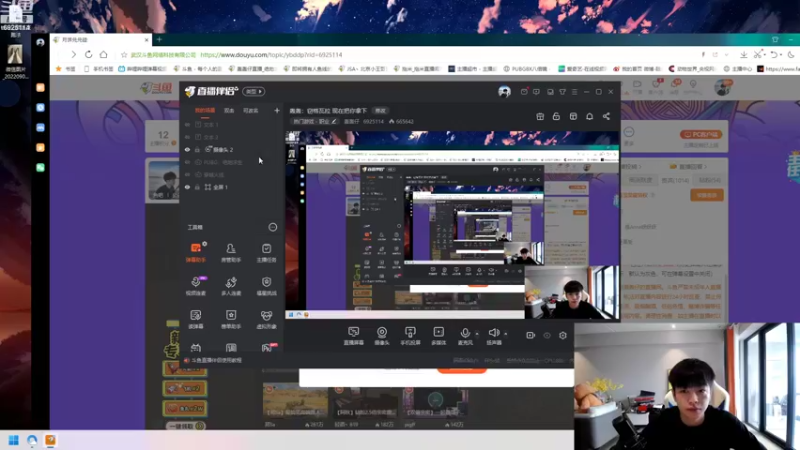Toggle the lock on the 摄像头 2 source
Screen dimensions: 800x450
click(x=197, y=149)
